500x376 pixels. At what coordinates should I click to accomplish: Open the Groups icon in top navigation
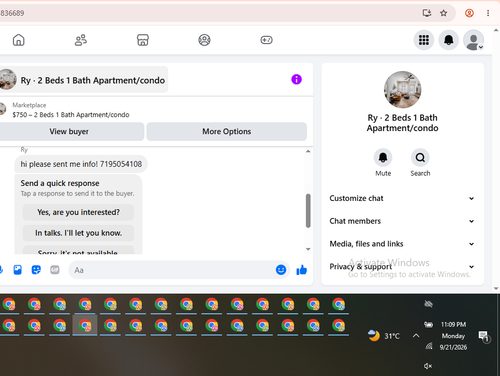204,40
